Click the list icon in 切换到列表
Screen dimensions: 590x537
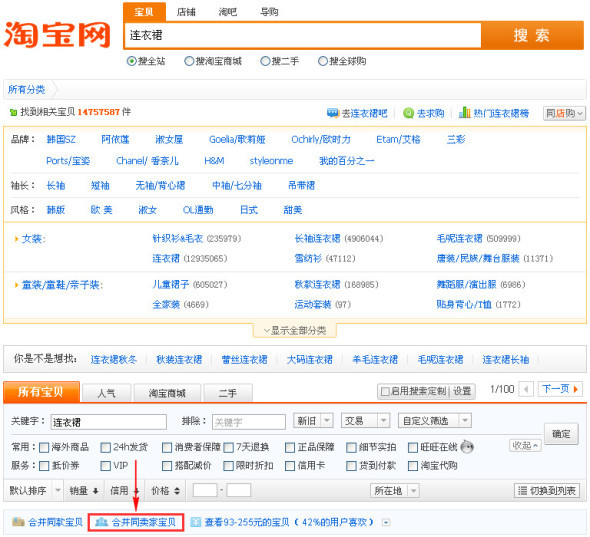point(523,490)
